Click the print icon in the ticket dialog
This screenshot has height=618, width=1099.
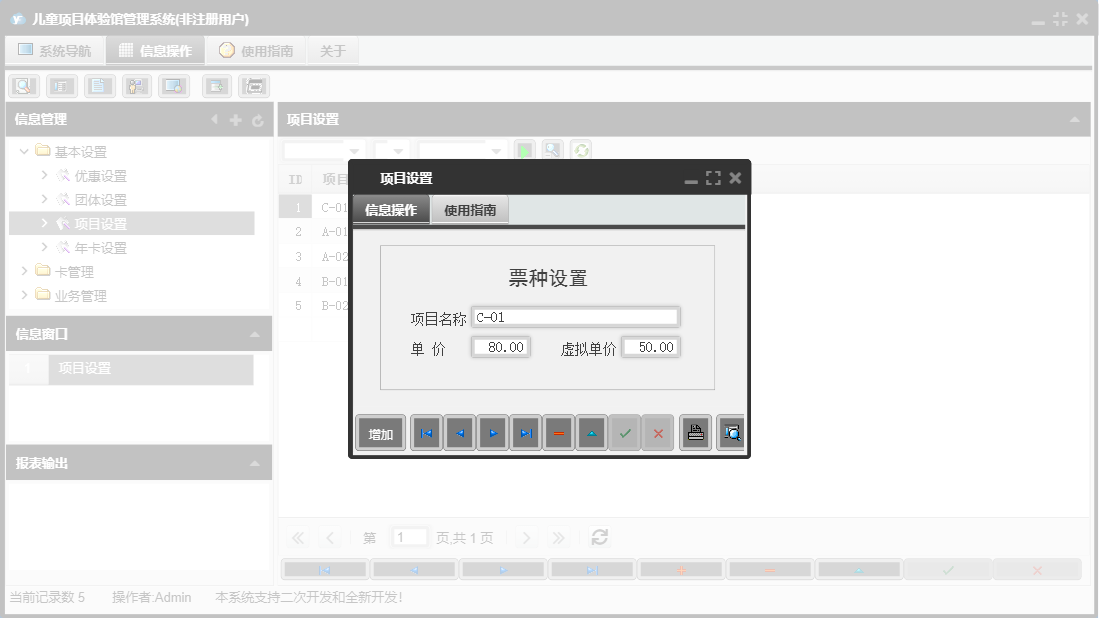695,432
